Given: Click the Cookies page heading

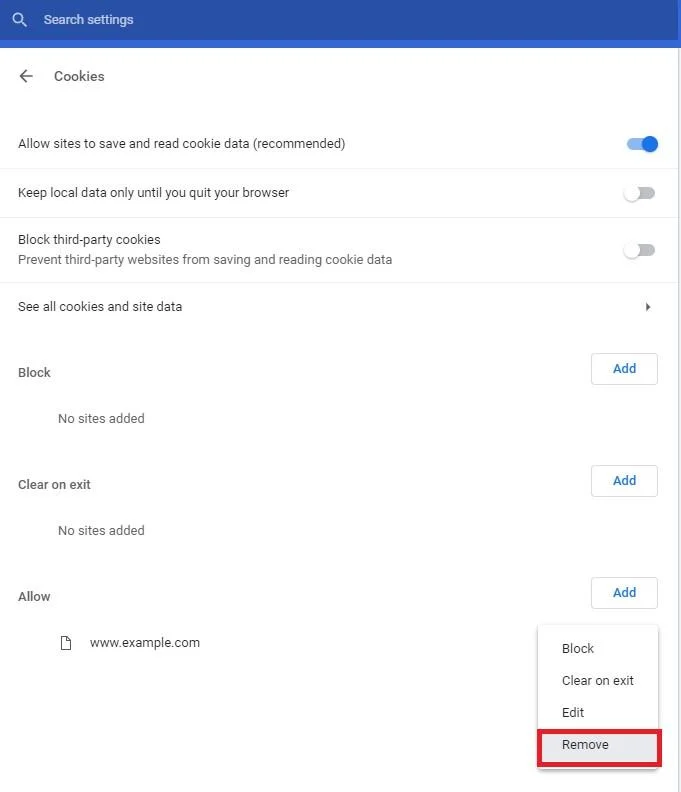Looking at the screenshot, I should [79, 76].
